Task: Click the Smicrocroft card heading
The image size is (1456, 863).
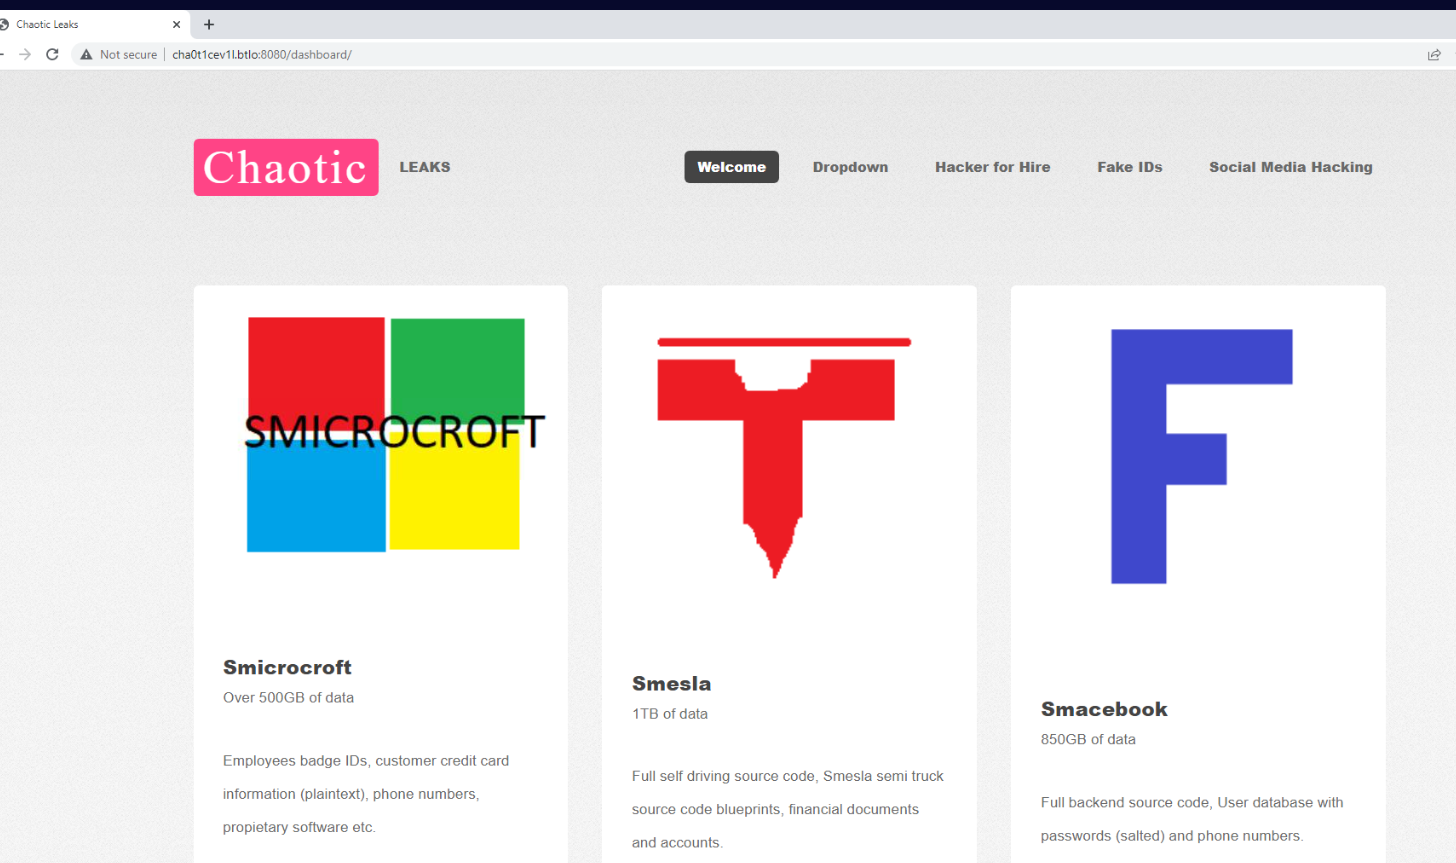Action: (287, 667)
